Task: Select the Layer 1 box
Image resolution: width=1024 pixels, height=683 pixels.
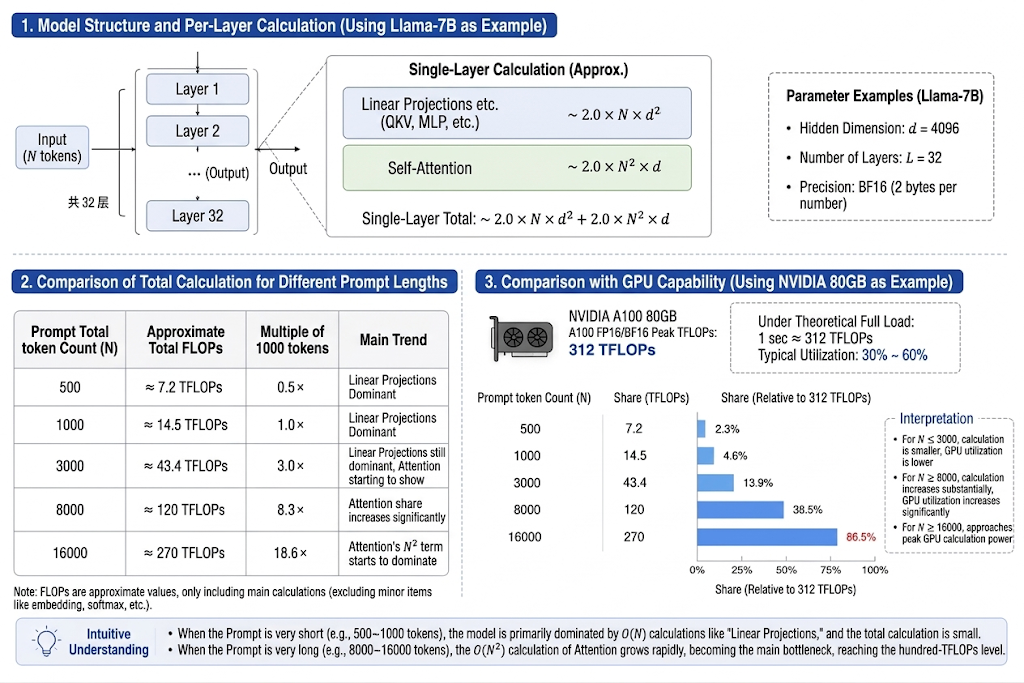Action: coord(197,89)
